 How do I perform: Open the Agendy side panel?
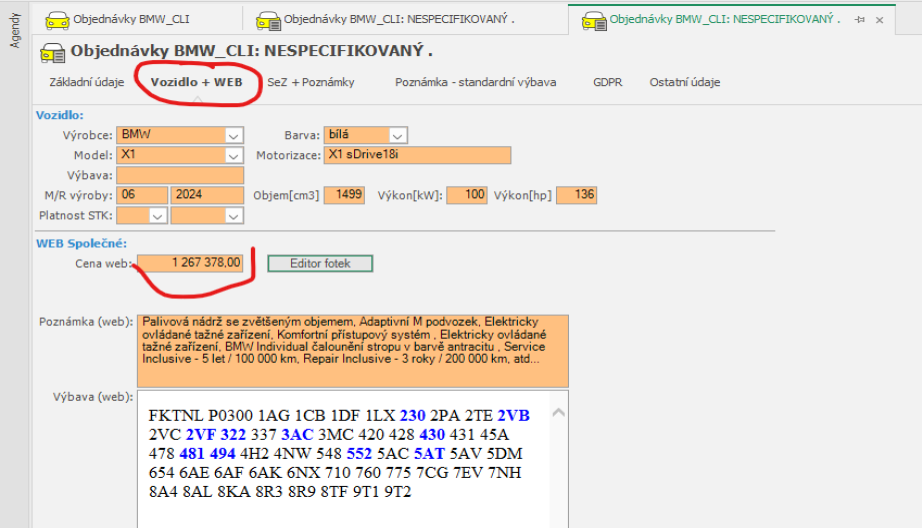[x=14, y=30]
